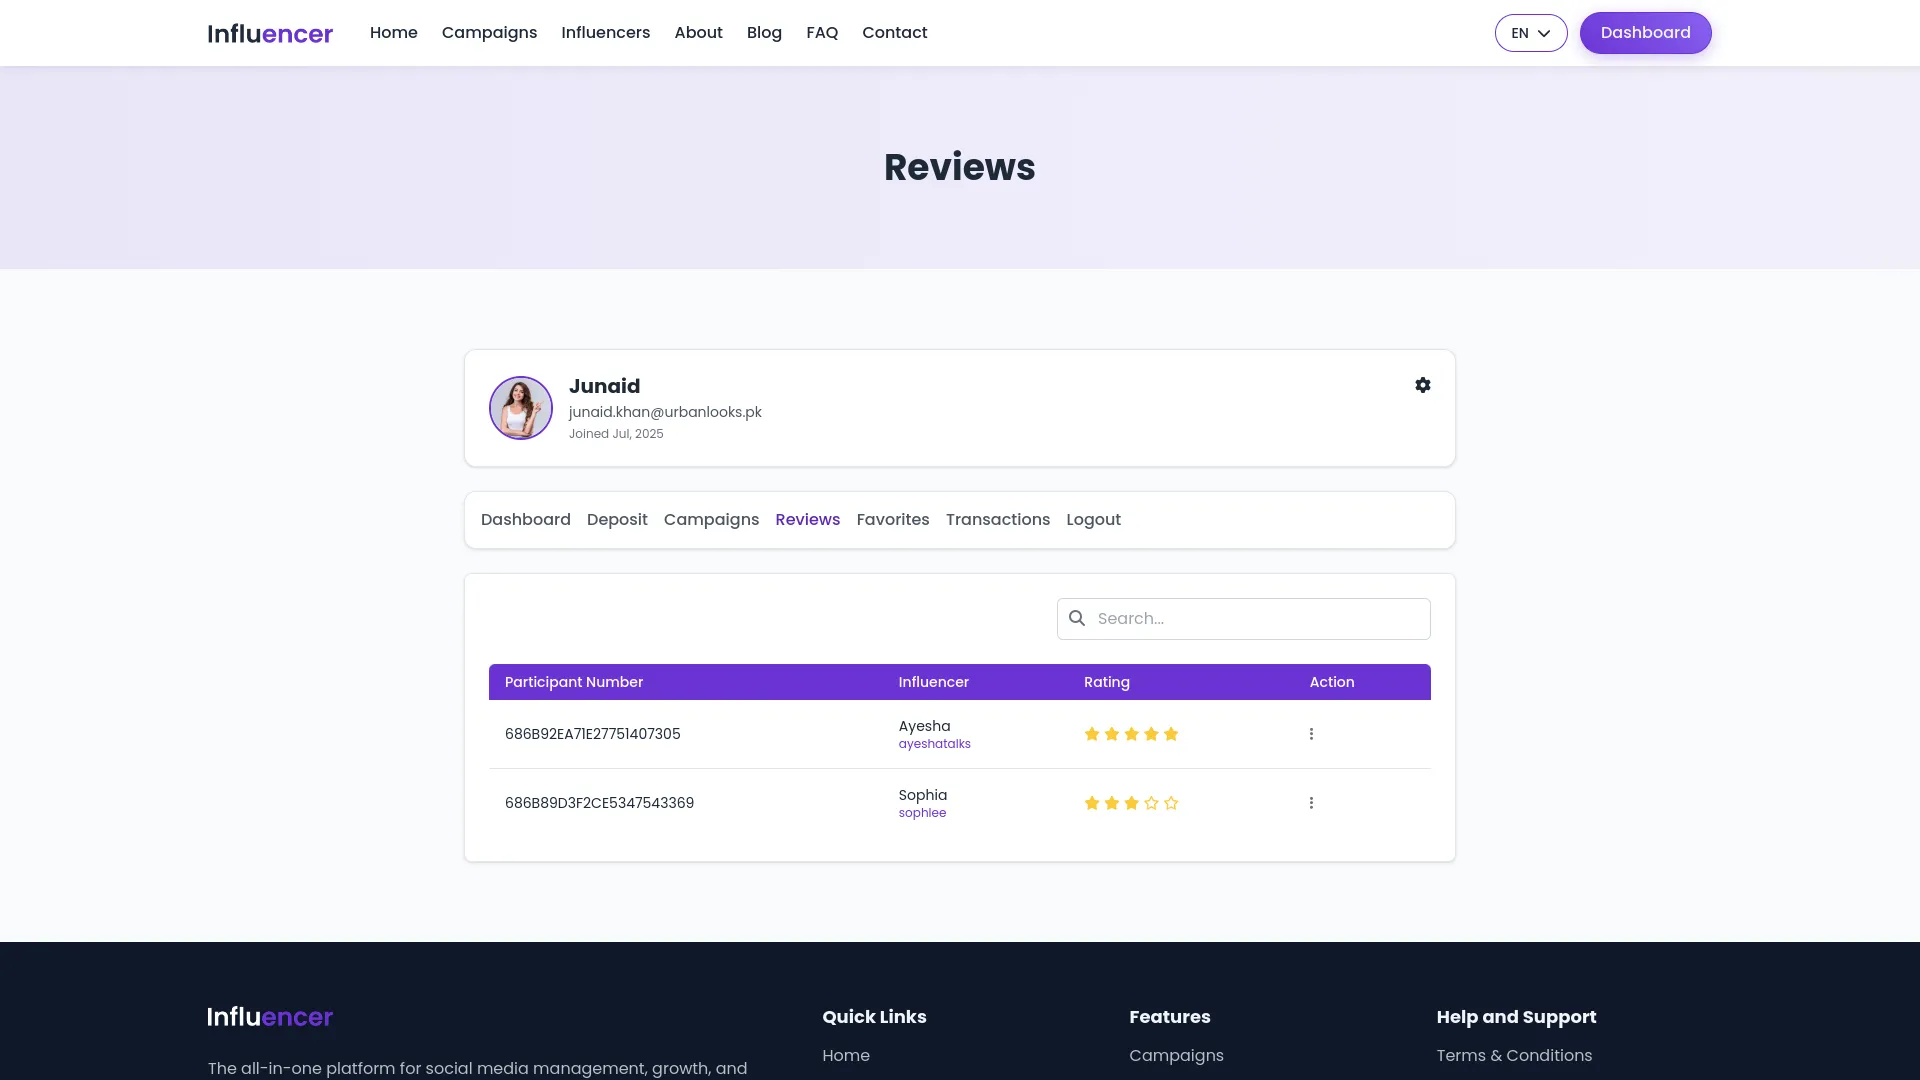Switch to the Favorites tab
Image resolution: width=1920 pixels, height=1080 pixels.
[x=892, y=520]
